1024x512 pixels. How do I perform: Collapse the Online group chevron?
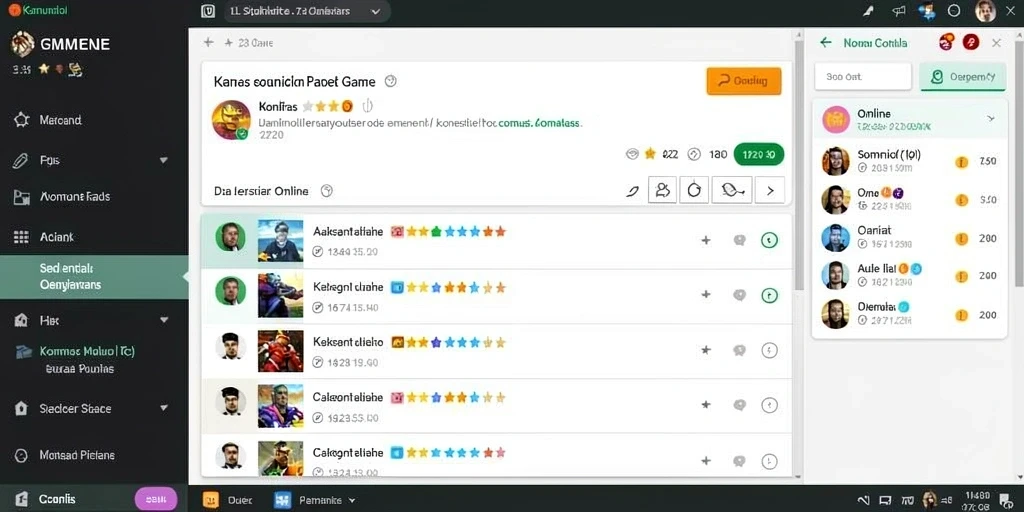point(991,118)
